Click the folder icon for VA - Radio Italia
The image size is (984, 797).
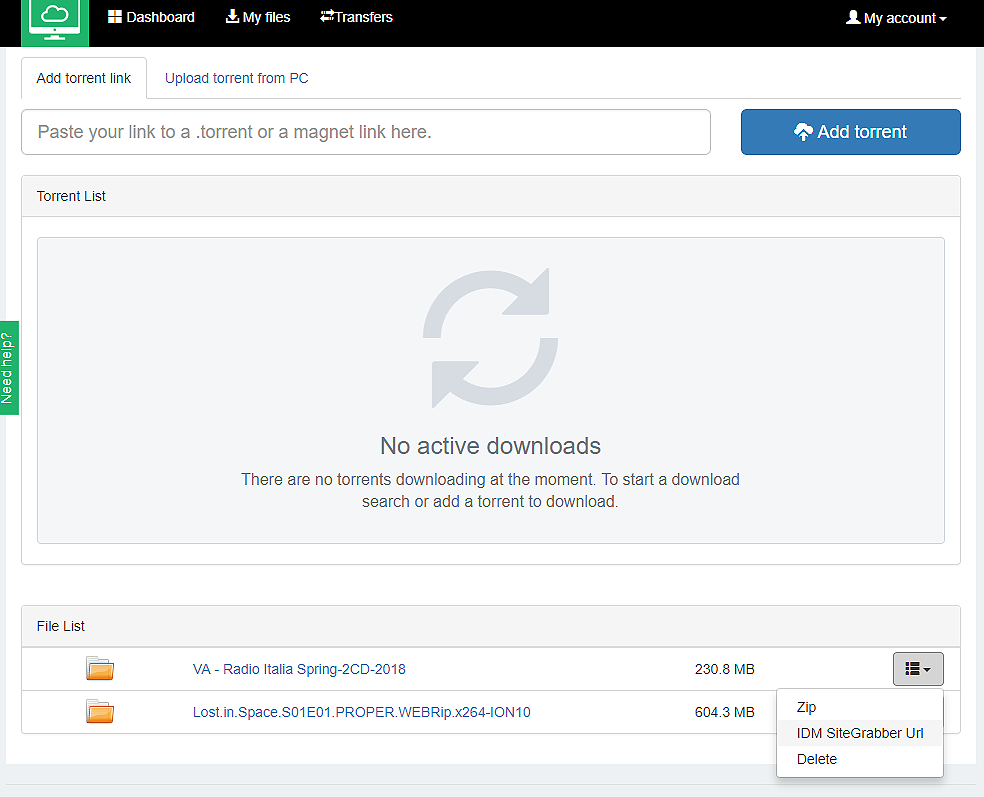[100, 669]
